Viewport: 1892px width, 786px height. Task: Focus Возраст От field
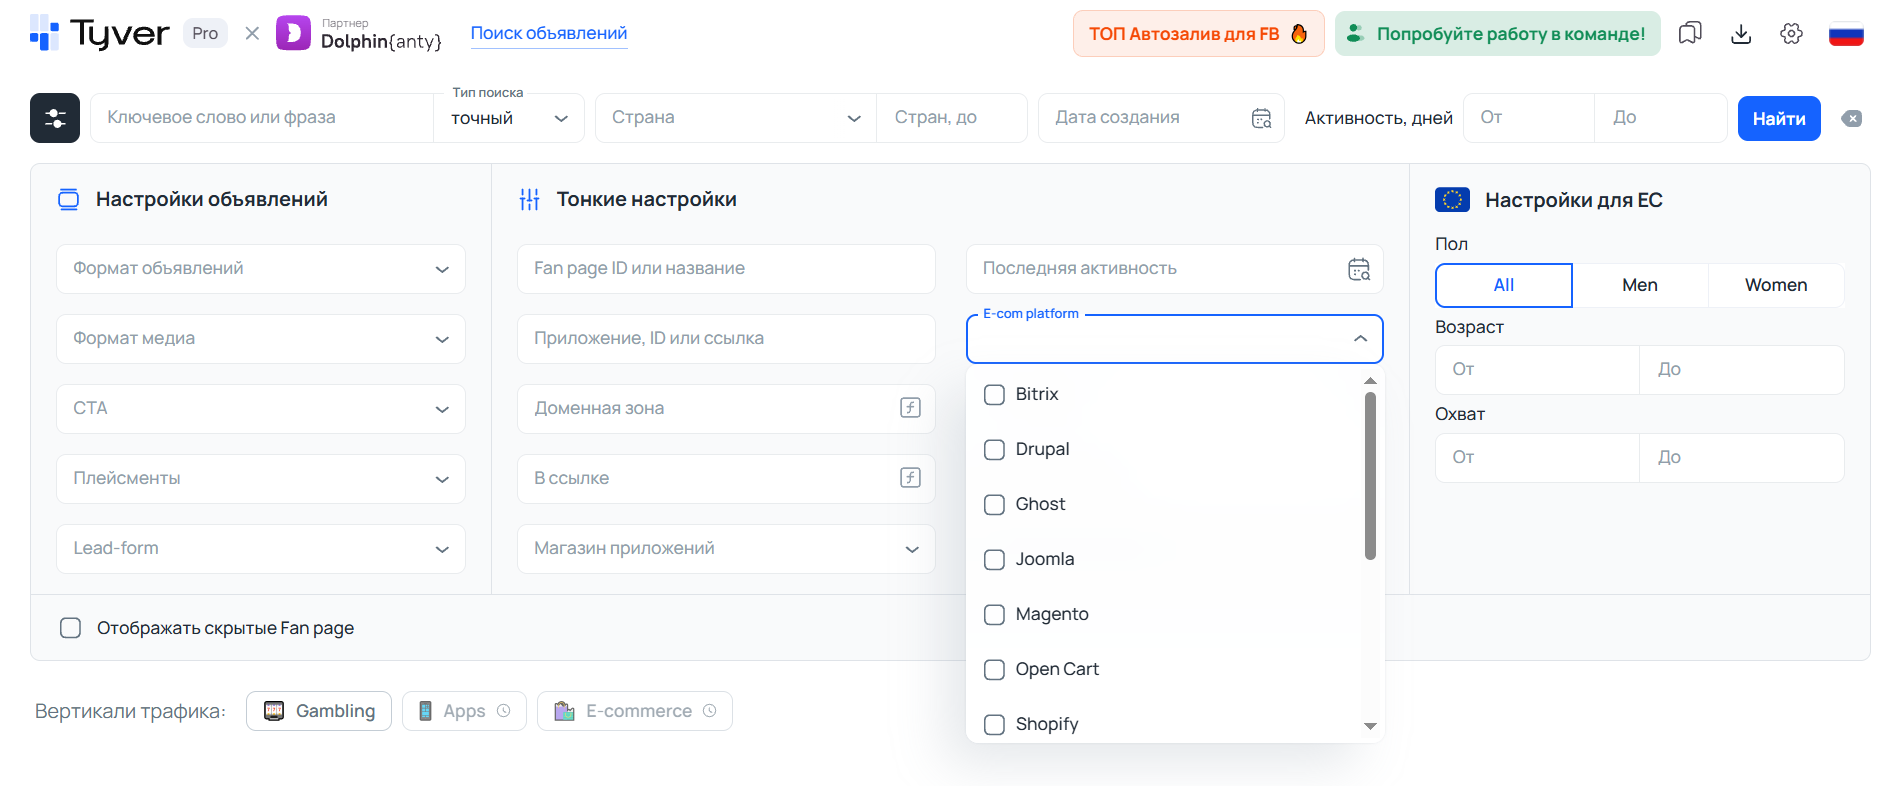[x=1537, y=370]
